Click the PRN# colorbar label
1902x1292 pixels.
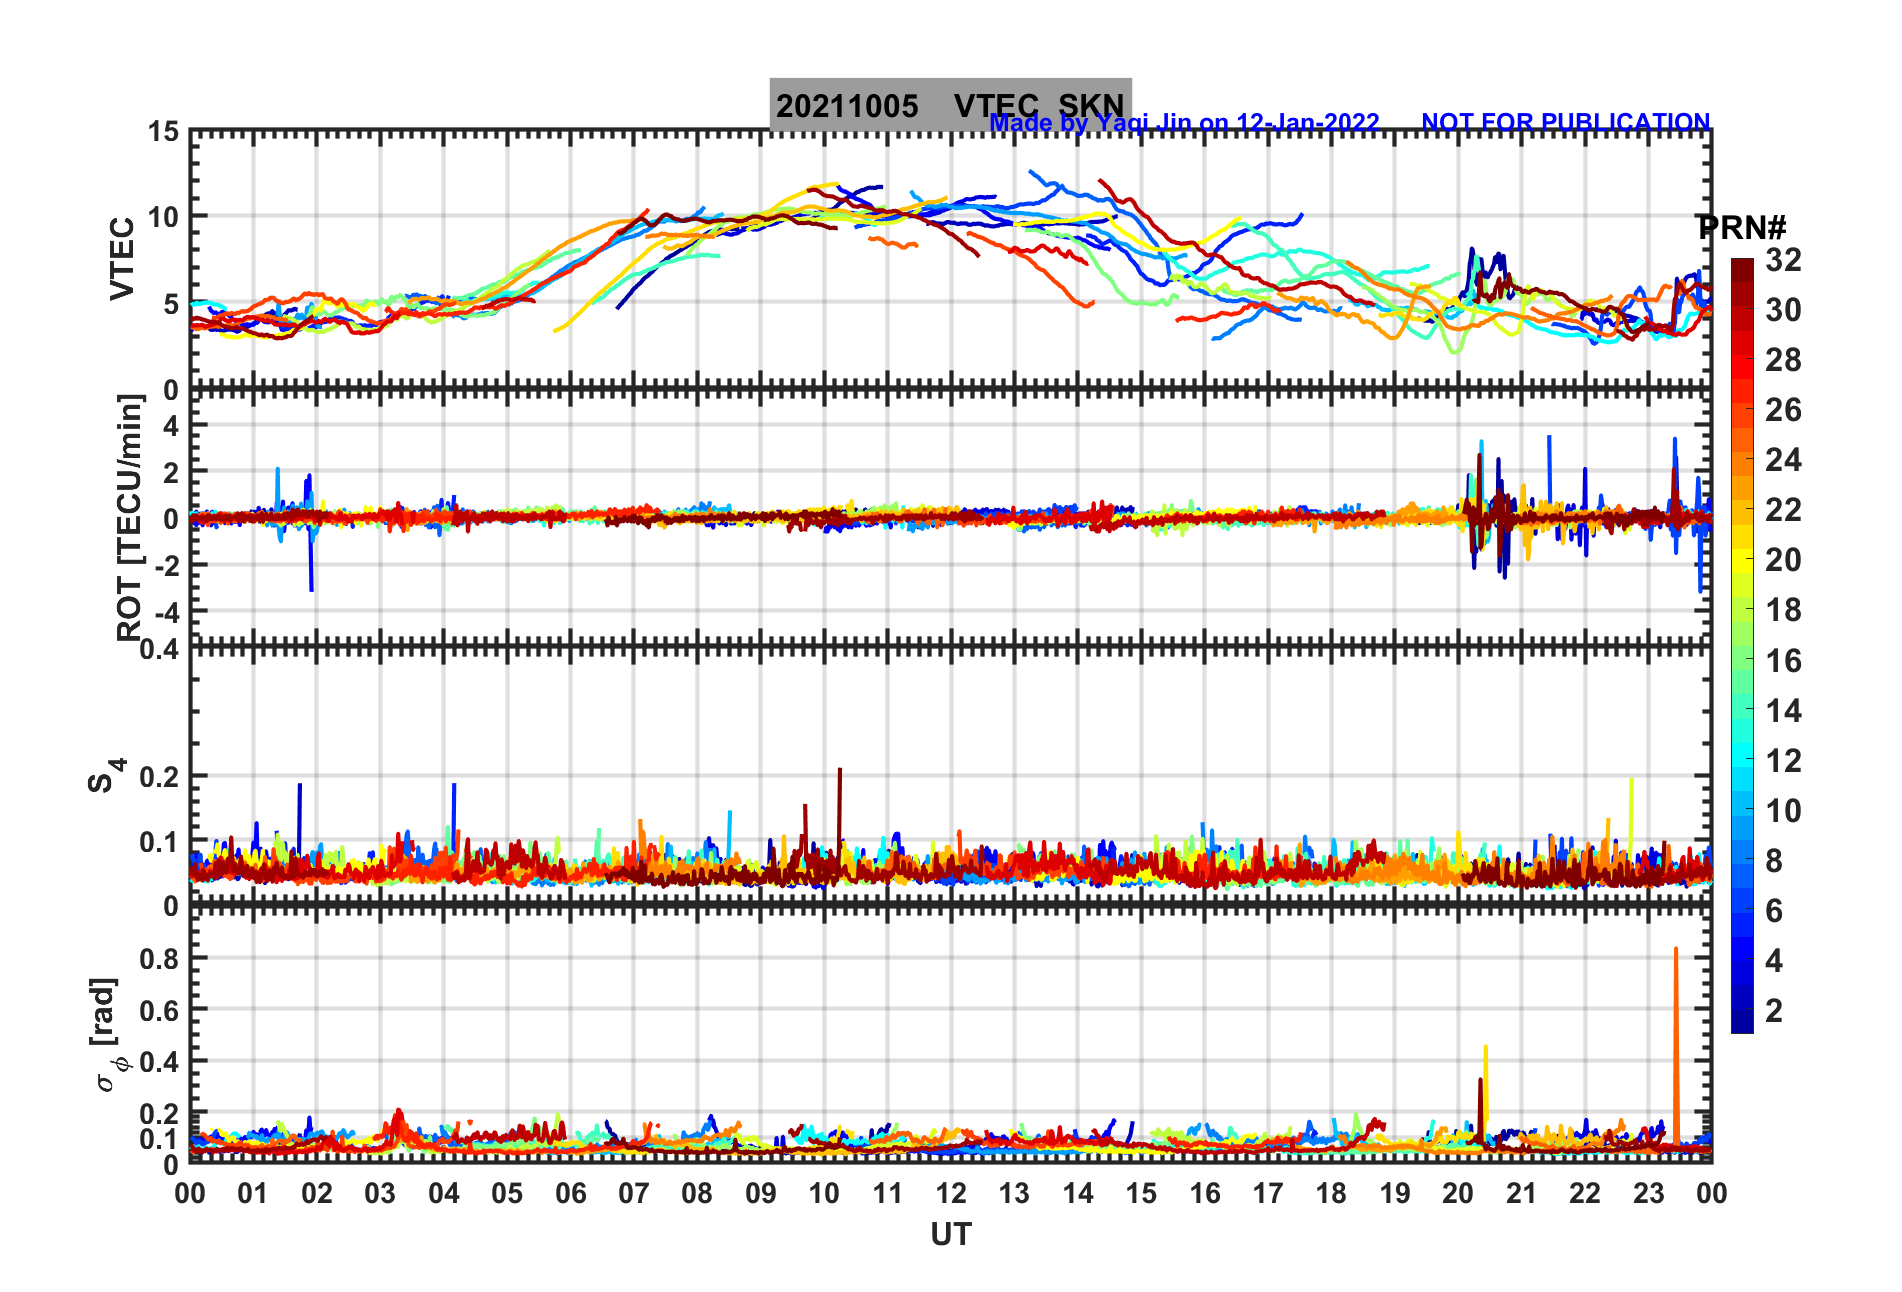pyautogui.click(x=1741, y=227)
